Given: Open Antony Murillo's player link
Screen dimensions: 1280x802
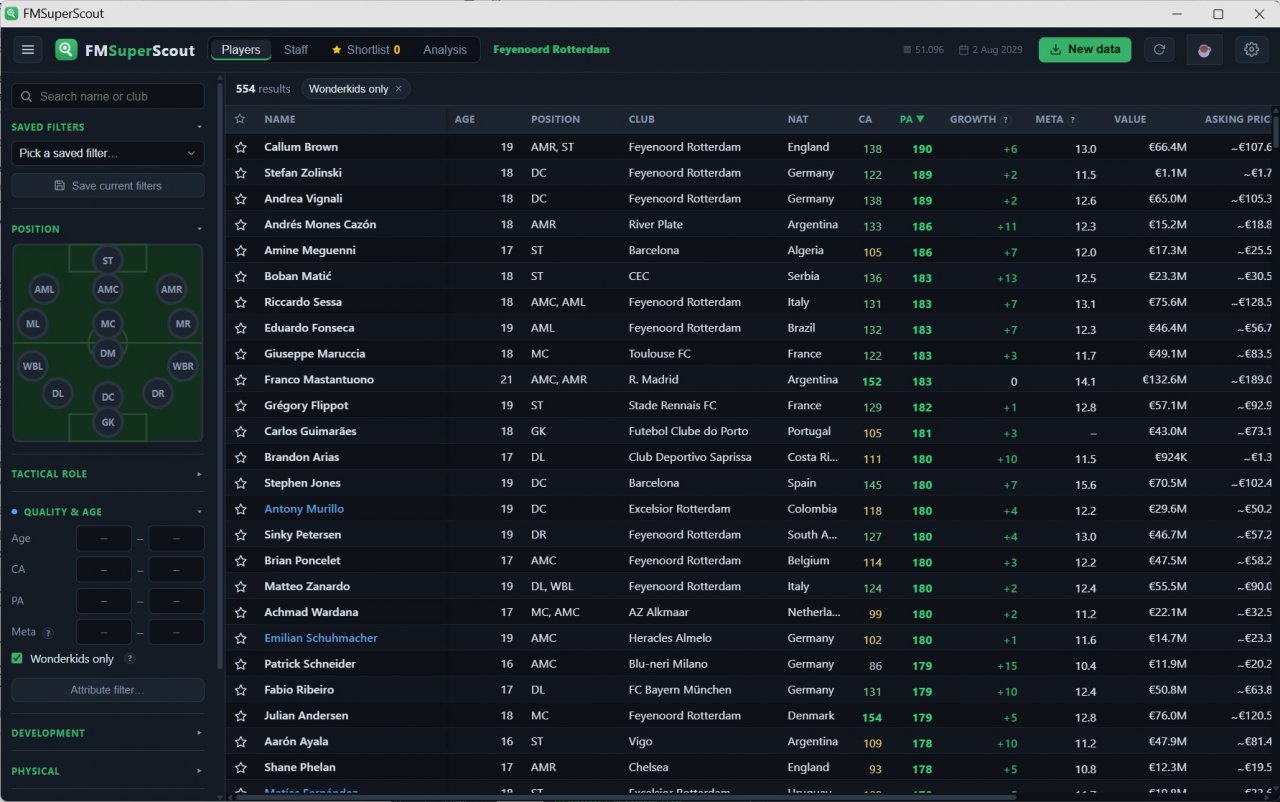Looking at the screenshot, I should 304,509.
